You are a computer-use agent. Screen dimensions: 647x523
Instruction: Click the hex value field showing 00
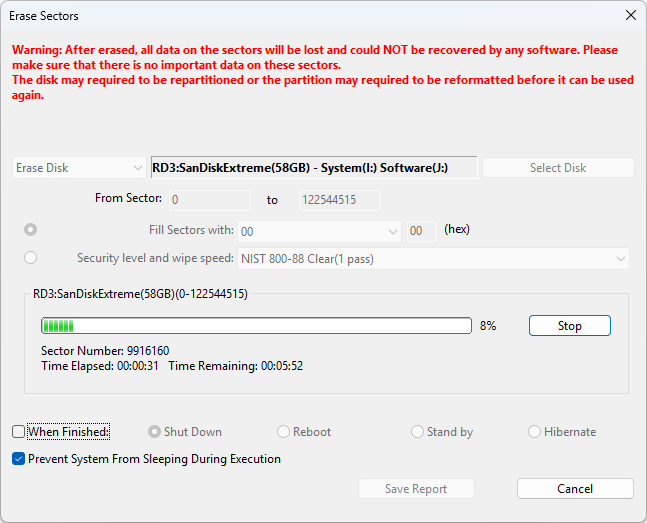tap(421, 231)
